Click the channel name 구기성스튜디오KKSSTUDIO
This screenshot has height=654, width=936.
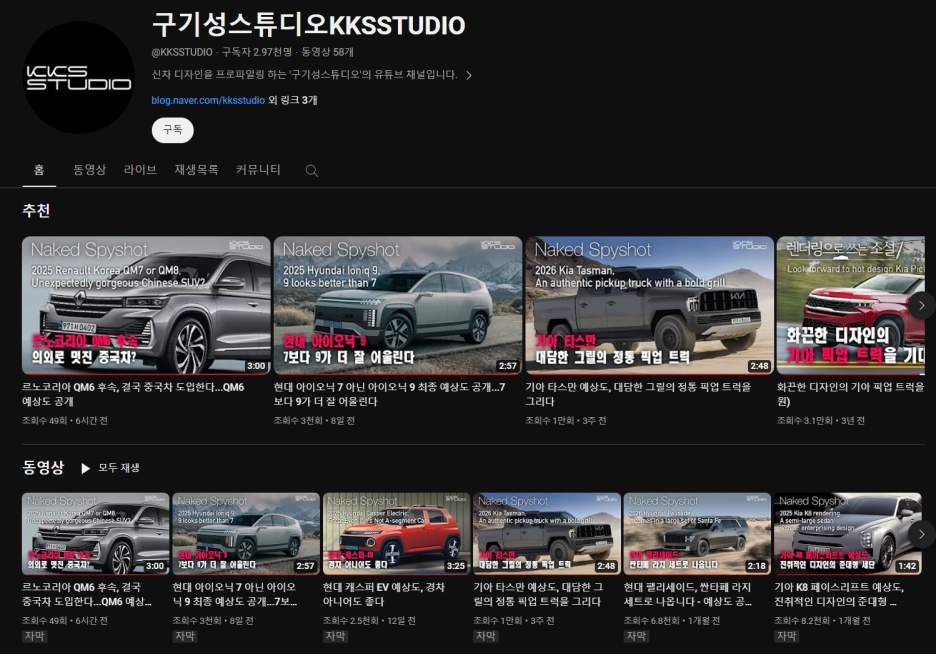309,25
